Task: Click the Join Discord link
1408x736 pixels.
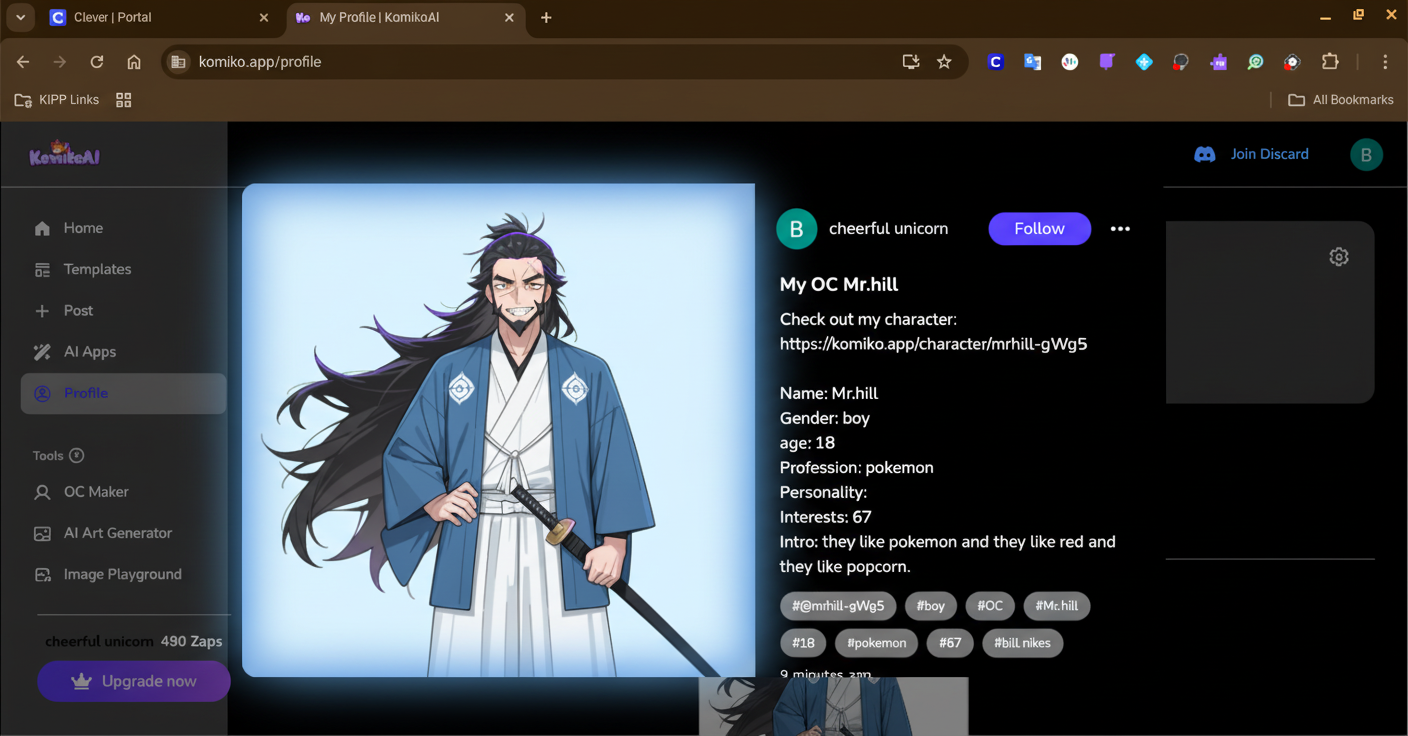Action: coord(1269,154)
